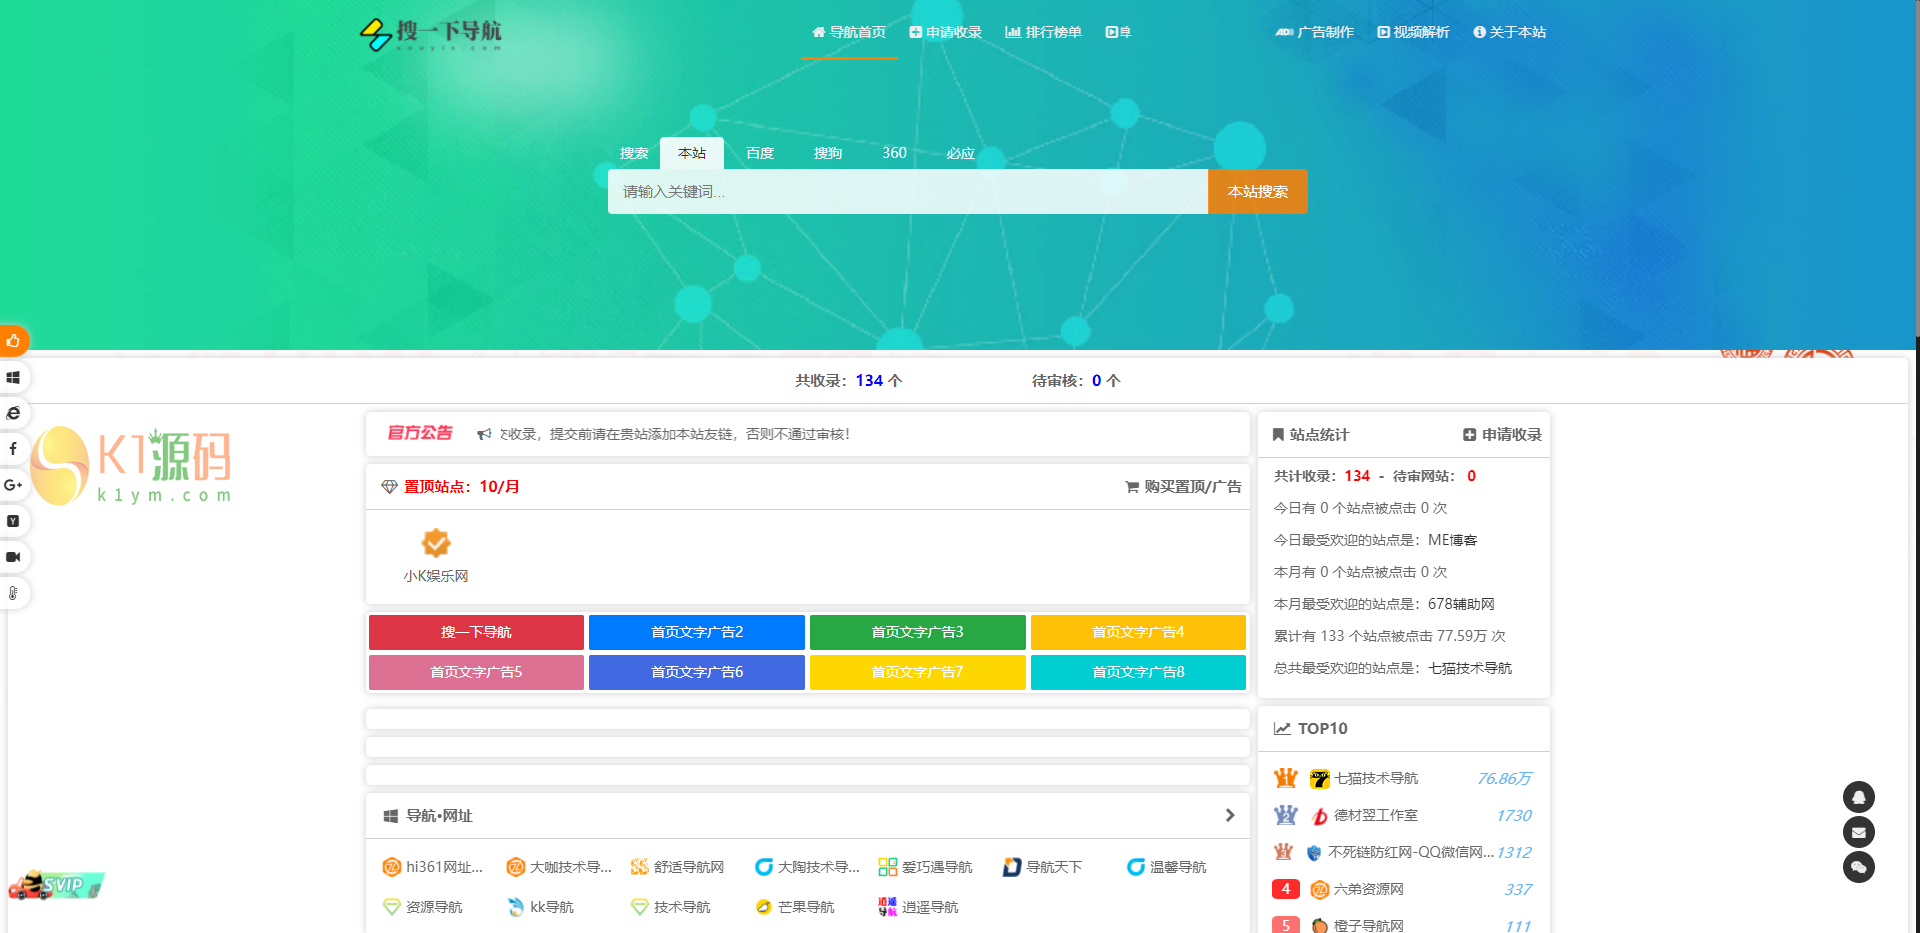This screenshot has height=933, width=1920.
Task: Click the diamond icon beside 置顶站点
Action: pyautogui.click(x=390, y=487)
